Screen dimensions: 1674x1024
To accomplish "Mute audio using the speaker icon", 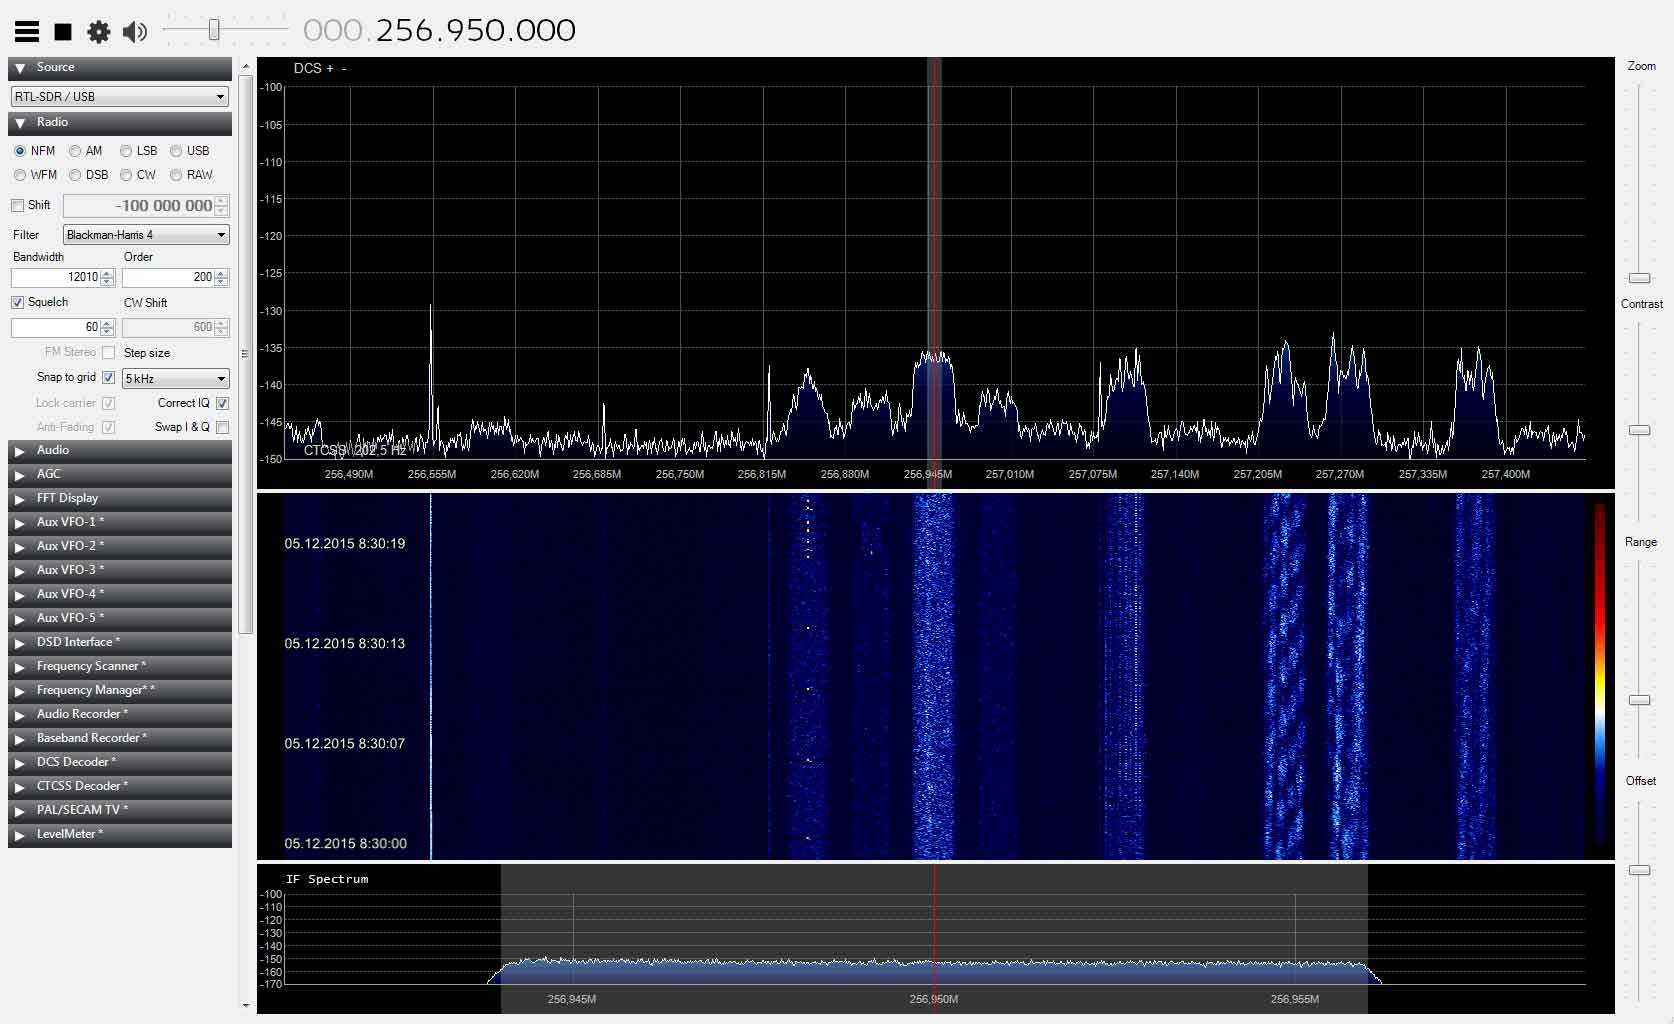I will click(134, 32).
